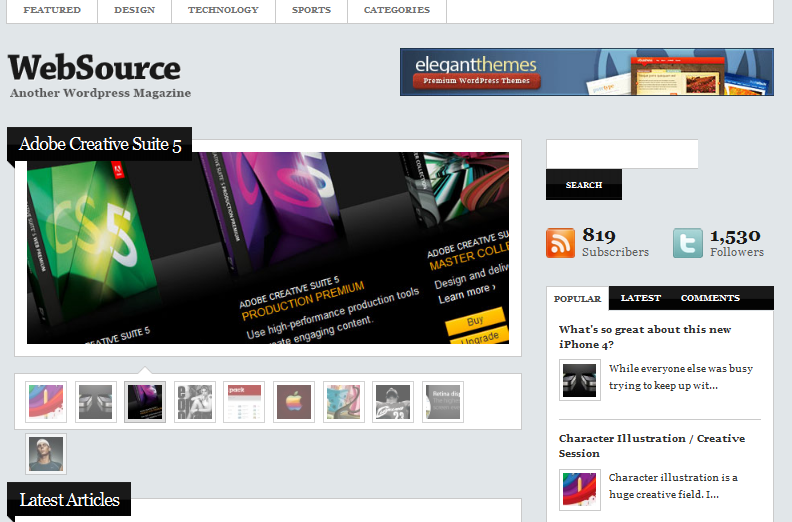Screen dimensions: 792x522
Task: Click 'While everyone else was busy' excerpt
Action: 681,377
